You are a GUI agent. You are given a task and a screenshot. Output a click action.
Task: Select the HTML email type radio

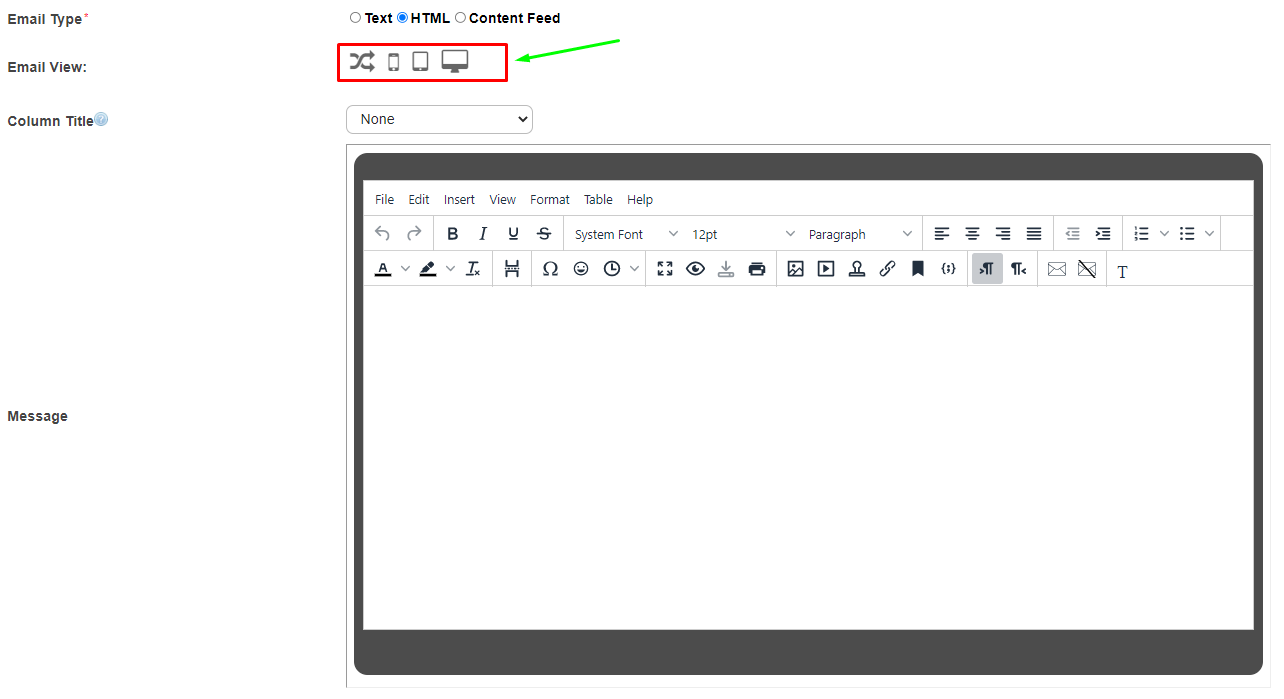(403, 18)
